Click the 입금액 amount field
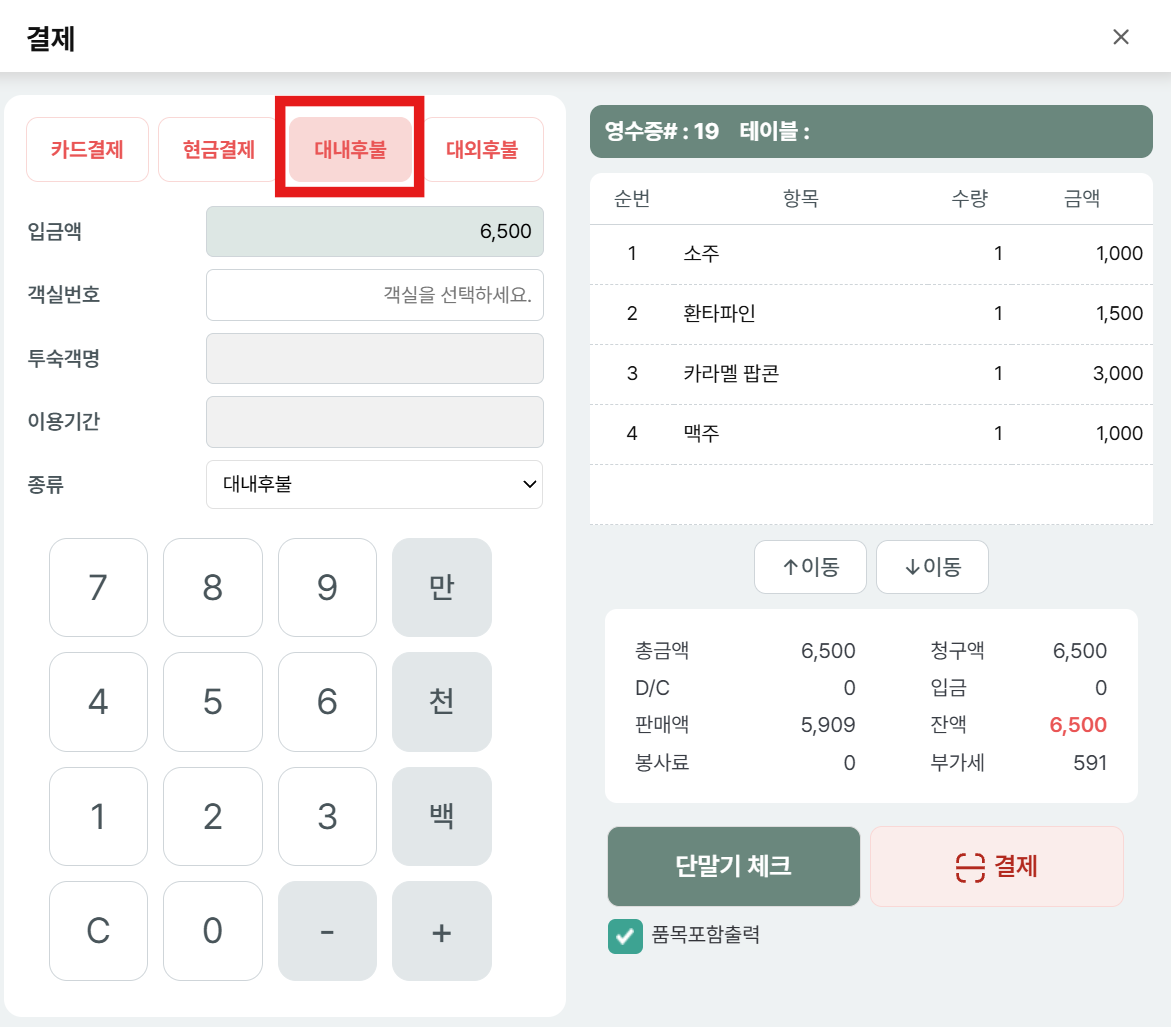Viewport: 1171px width, 1027px height. (x=375, y=232)
